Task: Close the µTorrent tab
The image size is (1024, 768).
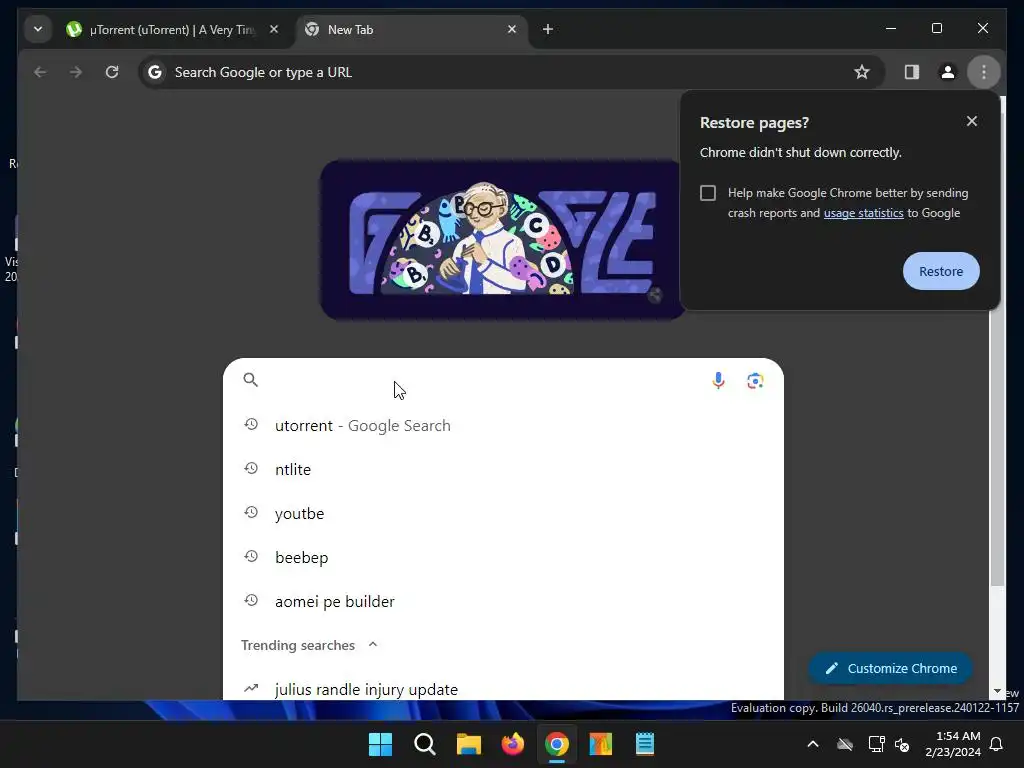Action: [274, 29]
